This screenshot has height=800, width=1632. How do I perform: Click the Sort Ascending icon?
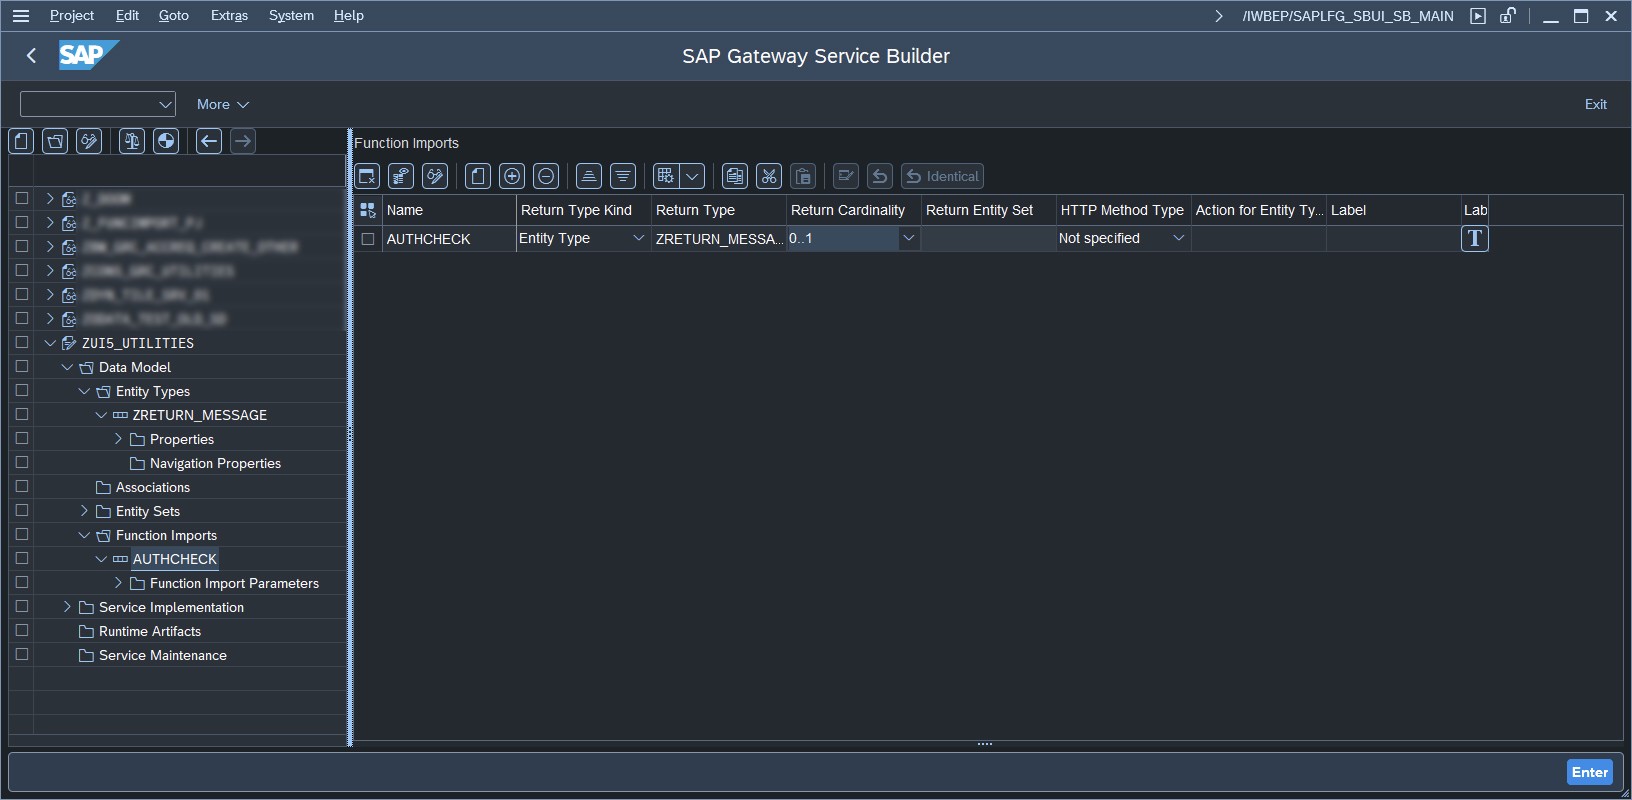[589, 177]
